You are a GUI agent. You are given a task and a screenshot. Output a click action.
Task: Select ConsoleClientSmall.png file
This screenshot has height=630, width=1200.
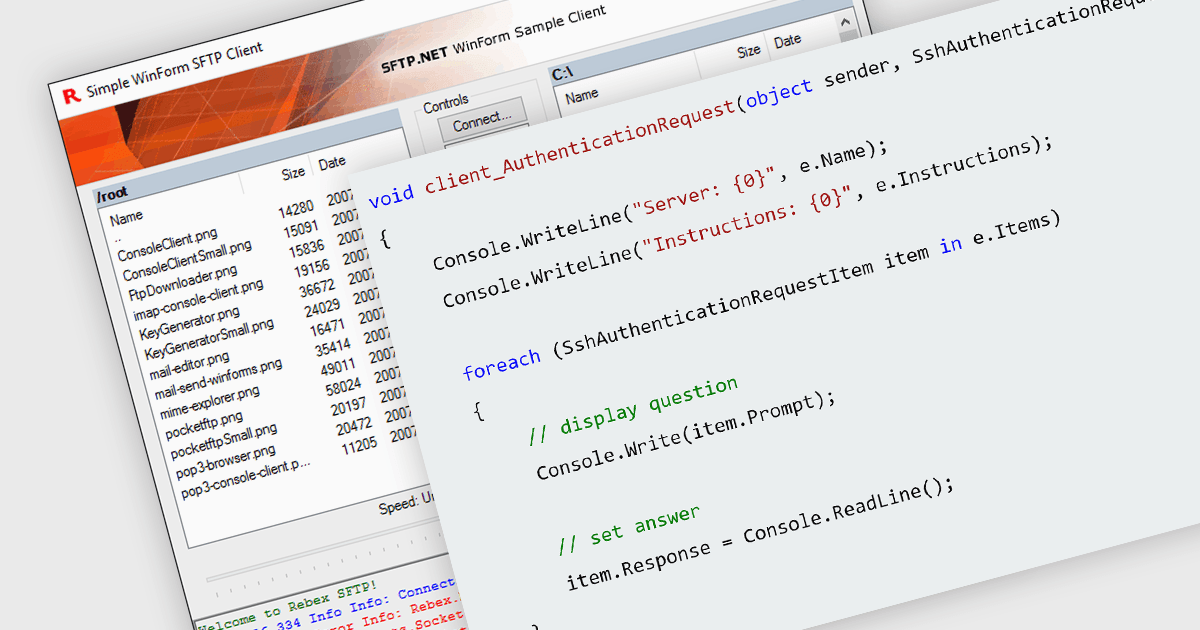pyautogui.click(x=186, y=259)
